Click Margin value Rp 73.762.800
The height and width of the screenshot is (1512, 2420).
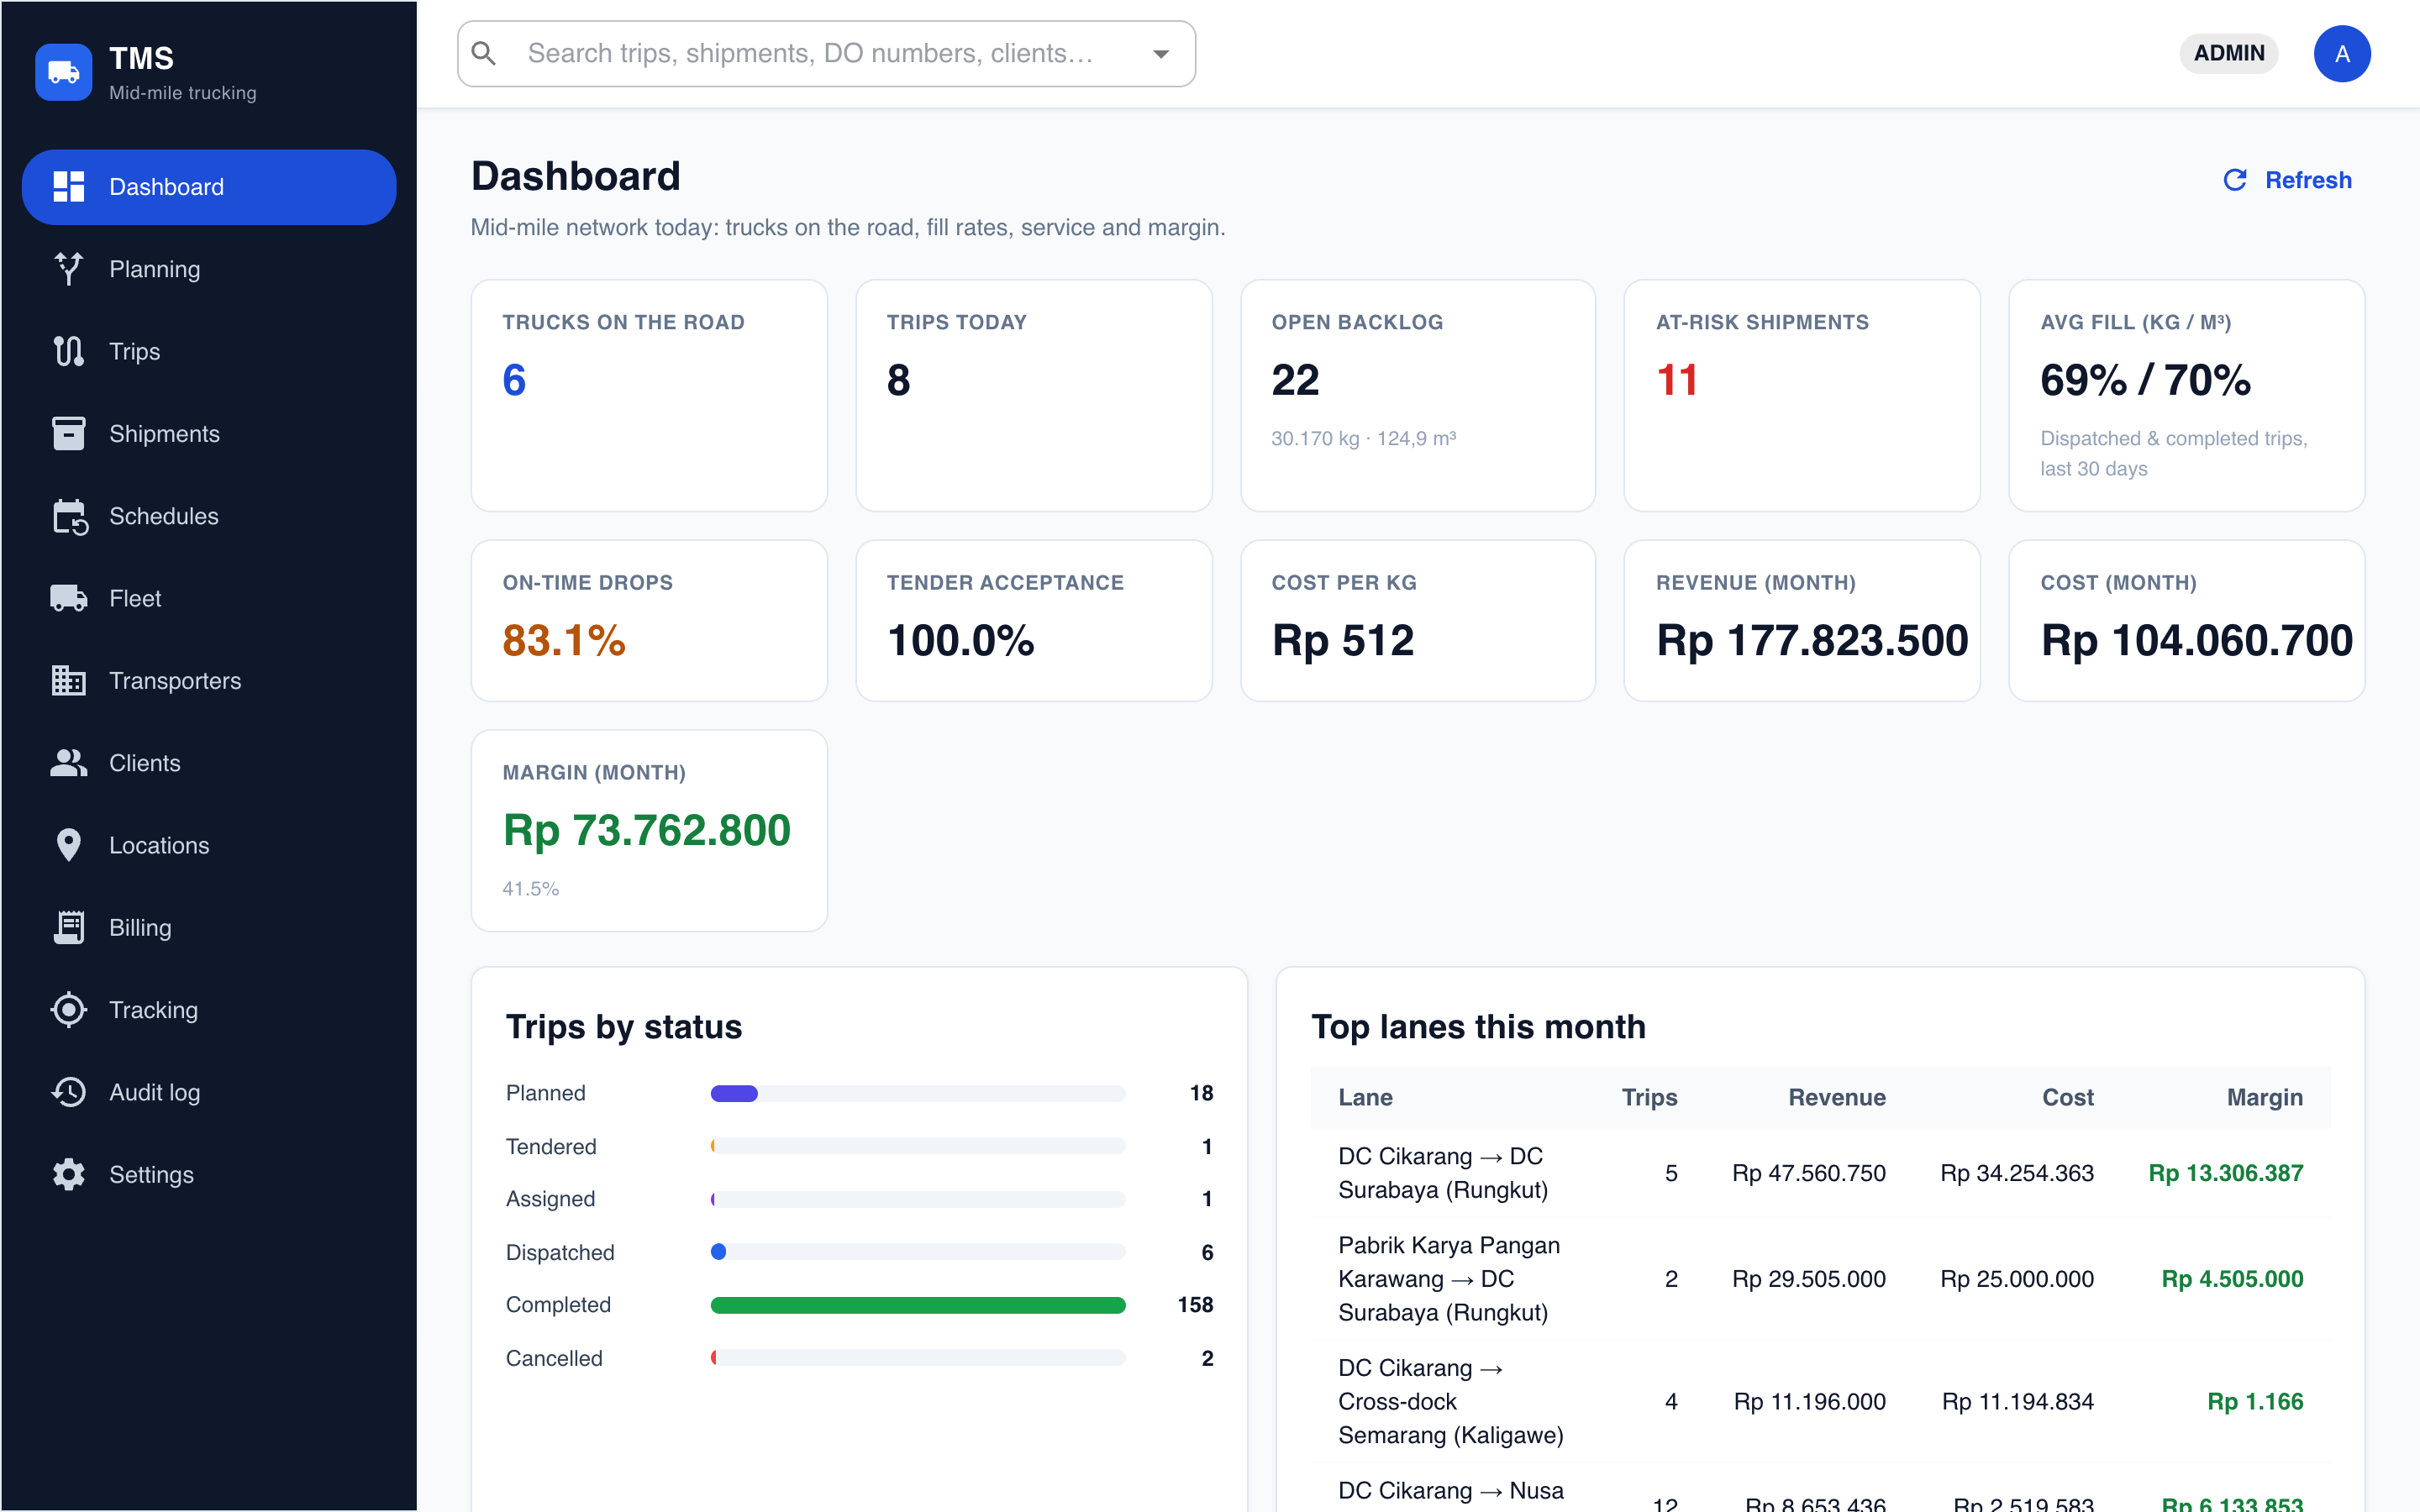tap(646, 830)
